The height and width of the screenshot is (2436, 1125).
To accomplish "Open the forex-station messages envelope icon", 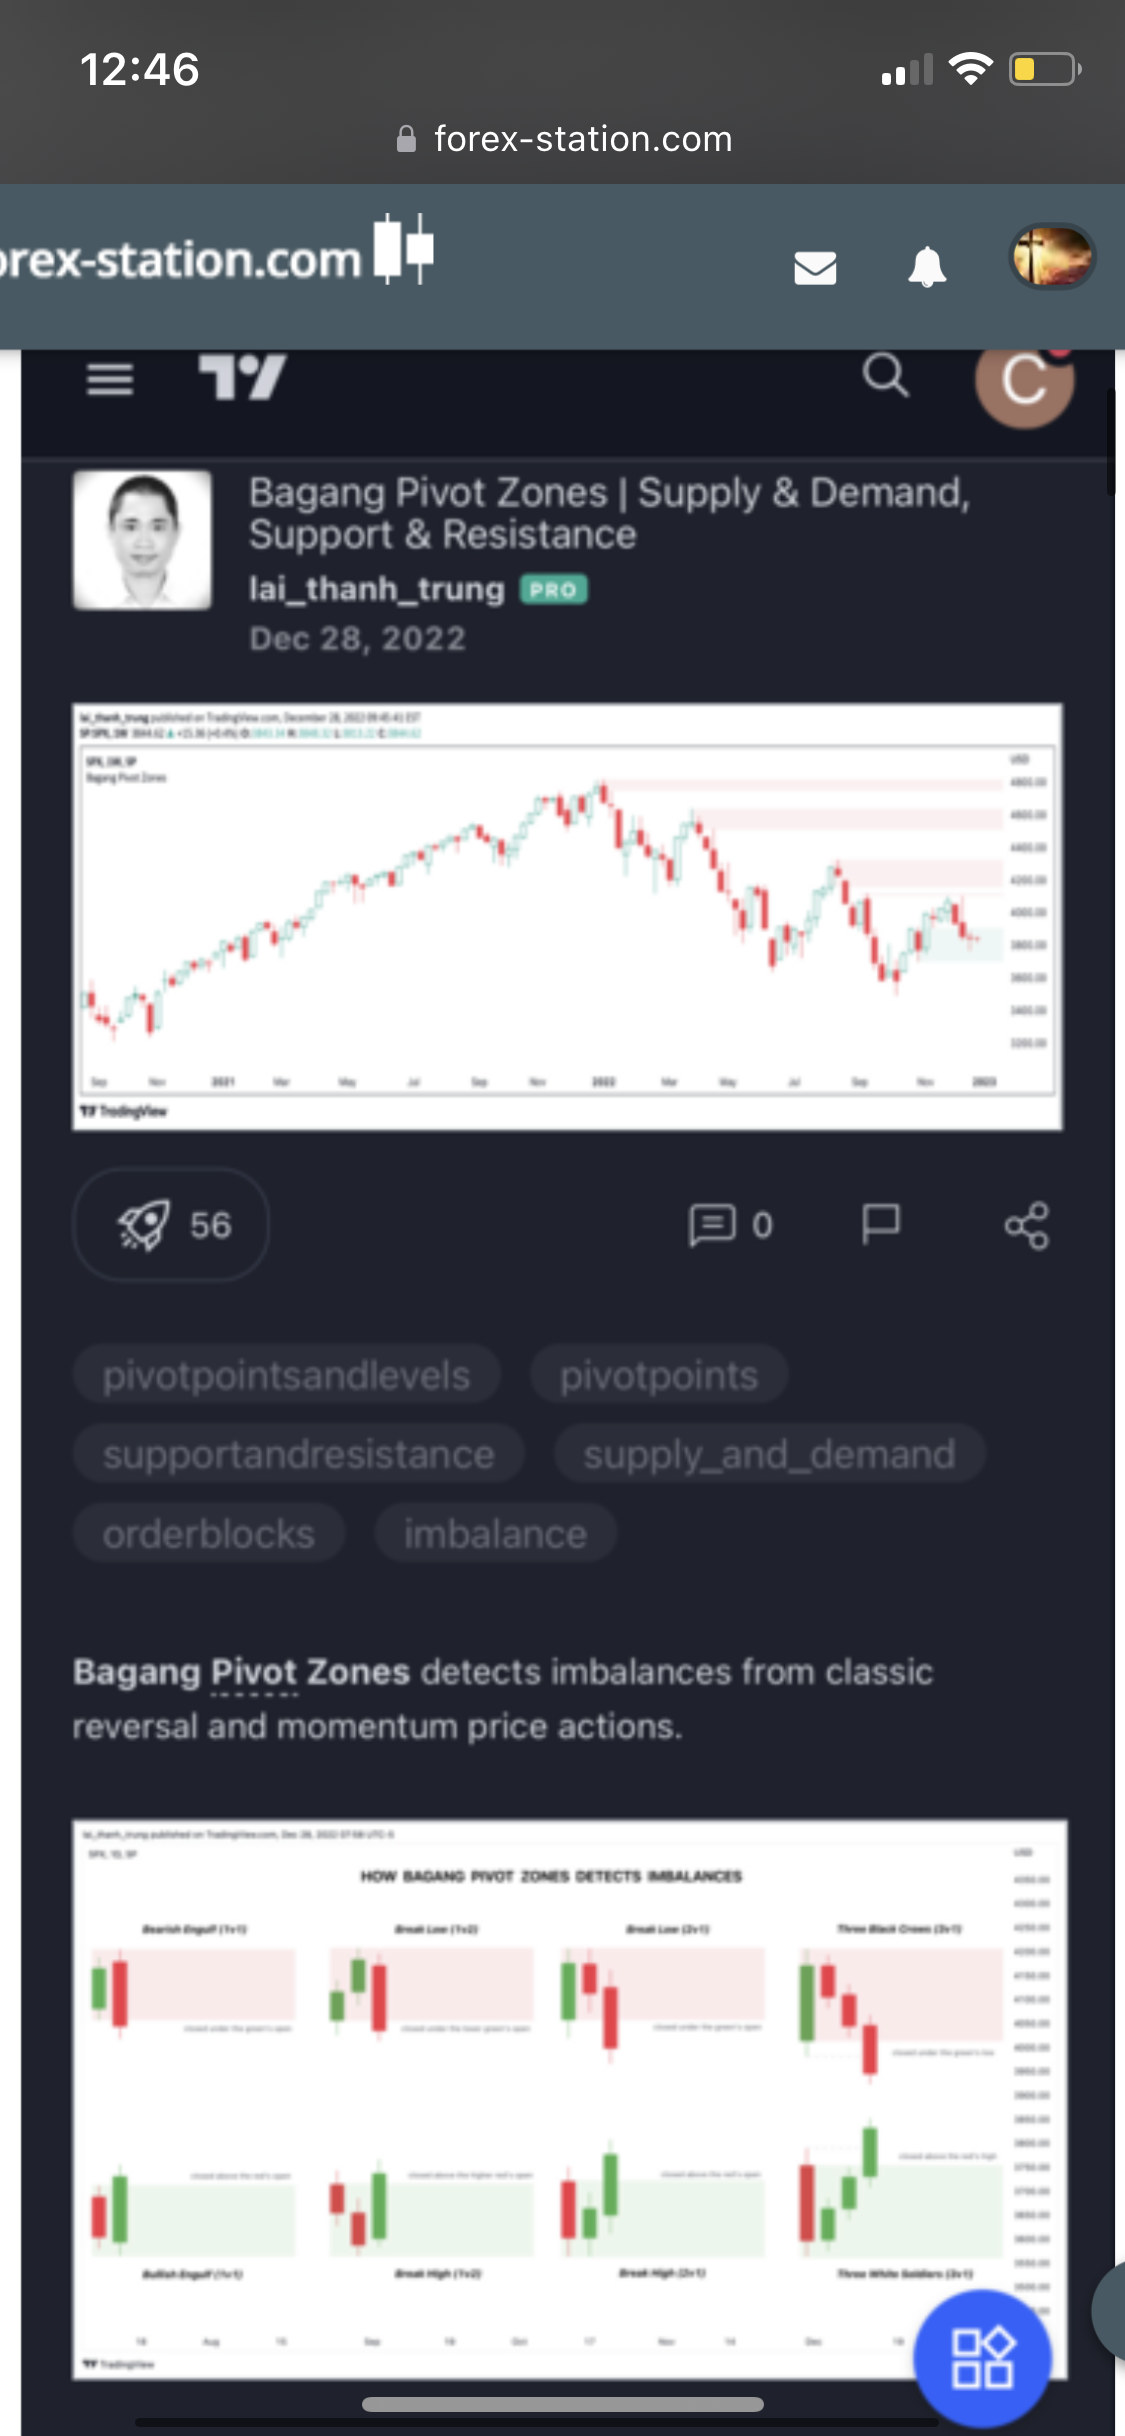I will 815,268.
